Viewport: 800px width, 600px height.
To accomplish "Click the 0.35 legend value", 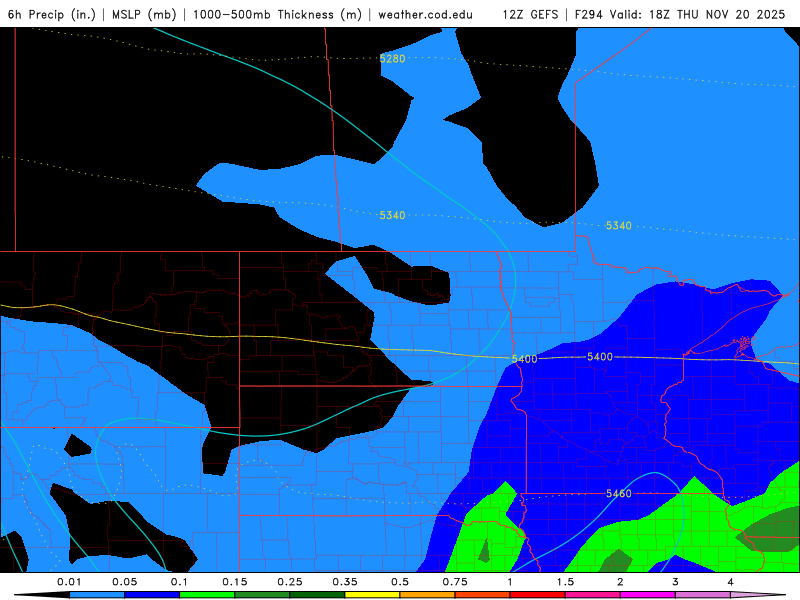I will point(345,582).
